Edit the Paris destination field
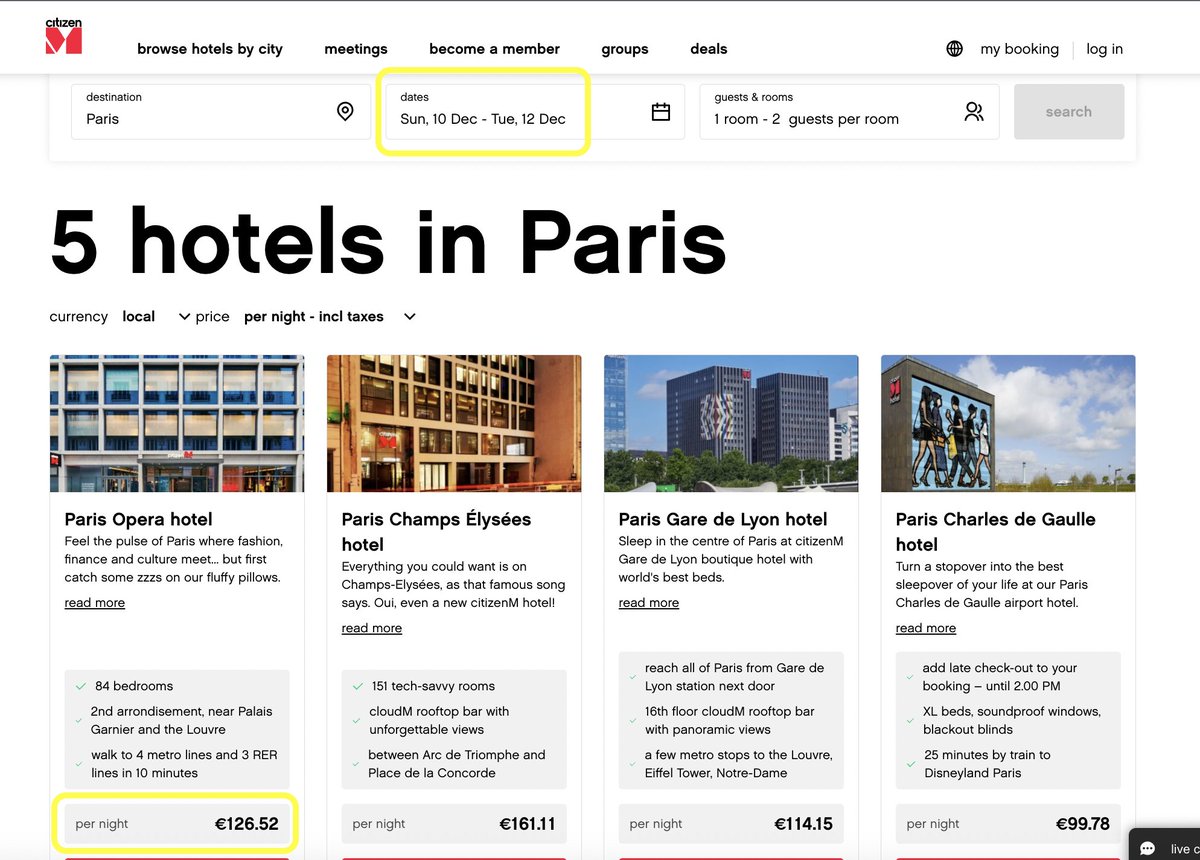This screenshot has height=860, width=1200. coord(221,112)
